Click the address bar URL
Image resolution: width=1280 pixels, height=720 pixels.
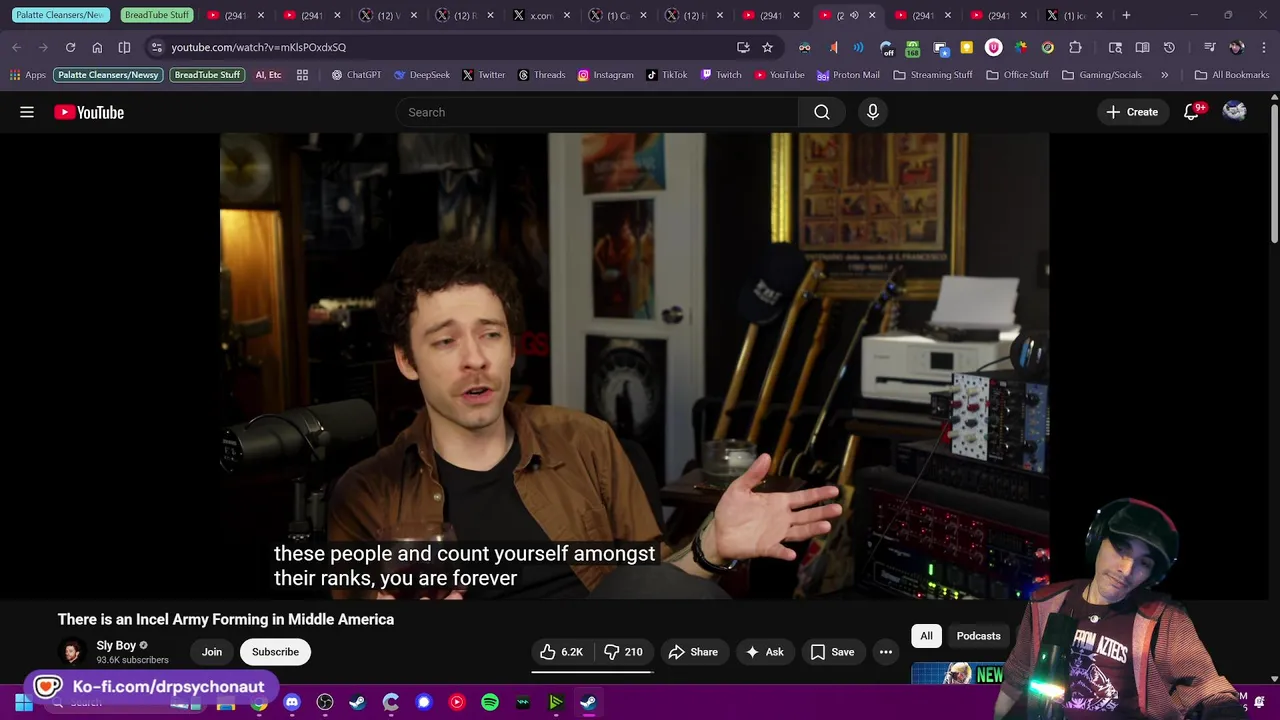pos(258,47)
